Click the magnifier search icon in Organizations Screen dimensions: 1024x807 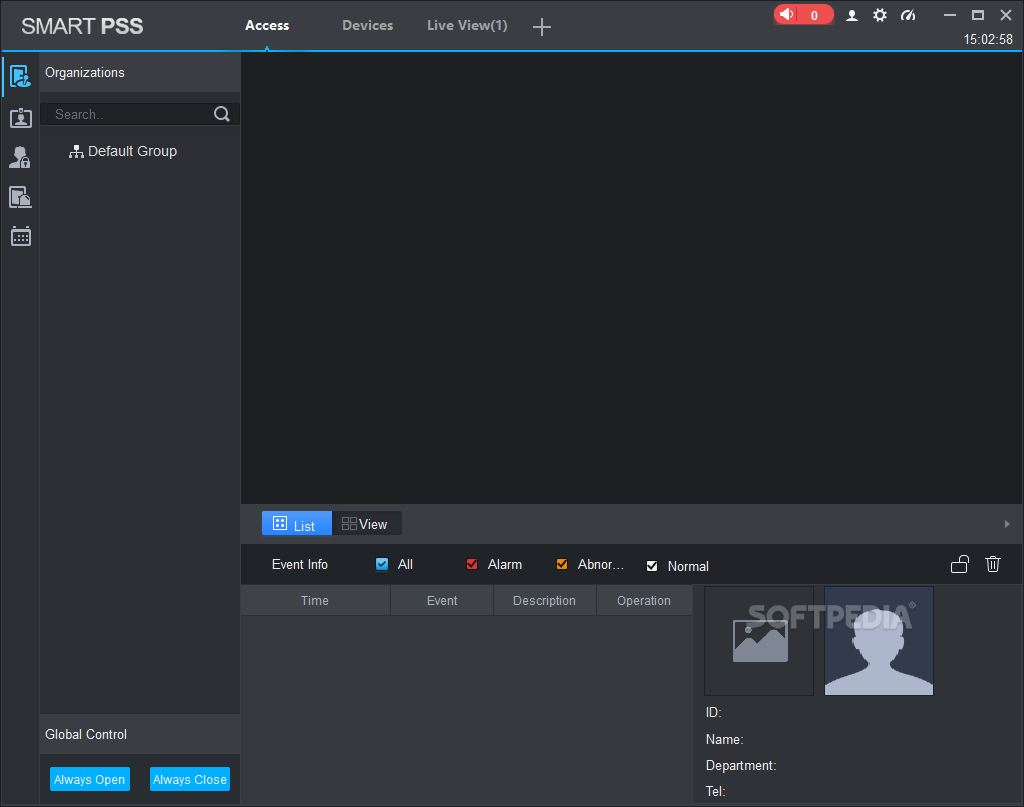click(222, 114)
